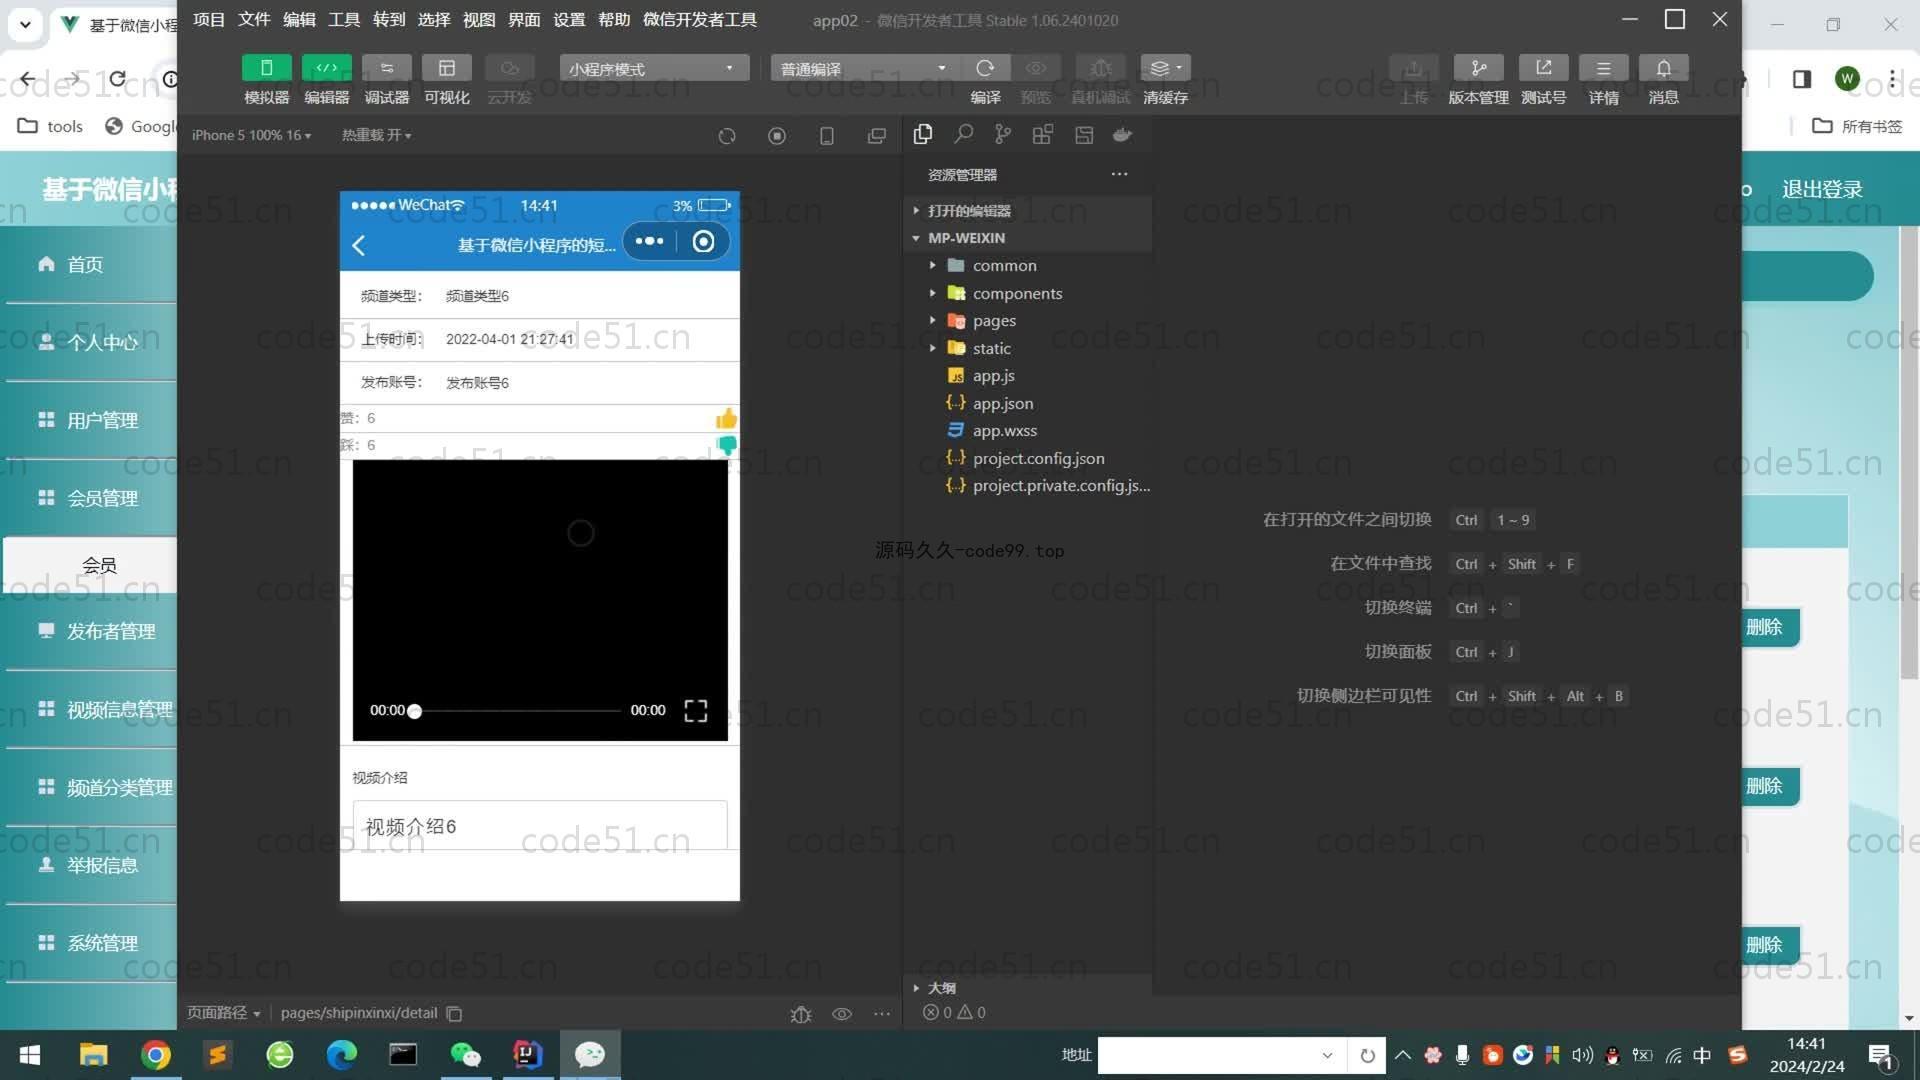Open the app.wxss file
The image size is (1920, 1080).
pos(1030,430)
